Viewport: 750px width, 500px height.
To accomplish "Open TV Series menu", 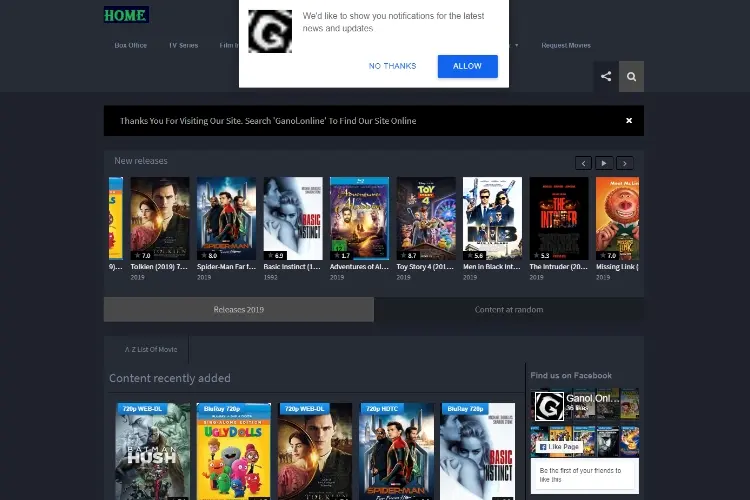I will click(183, 45).
